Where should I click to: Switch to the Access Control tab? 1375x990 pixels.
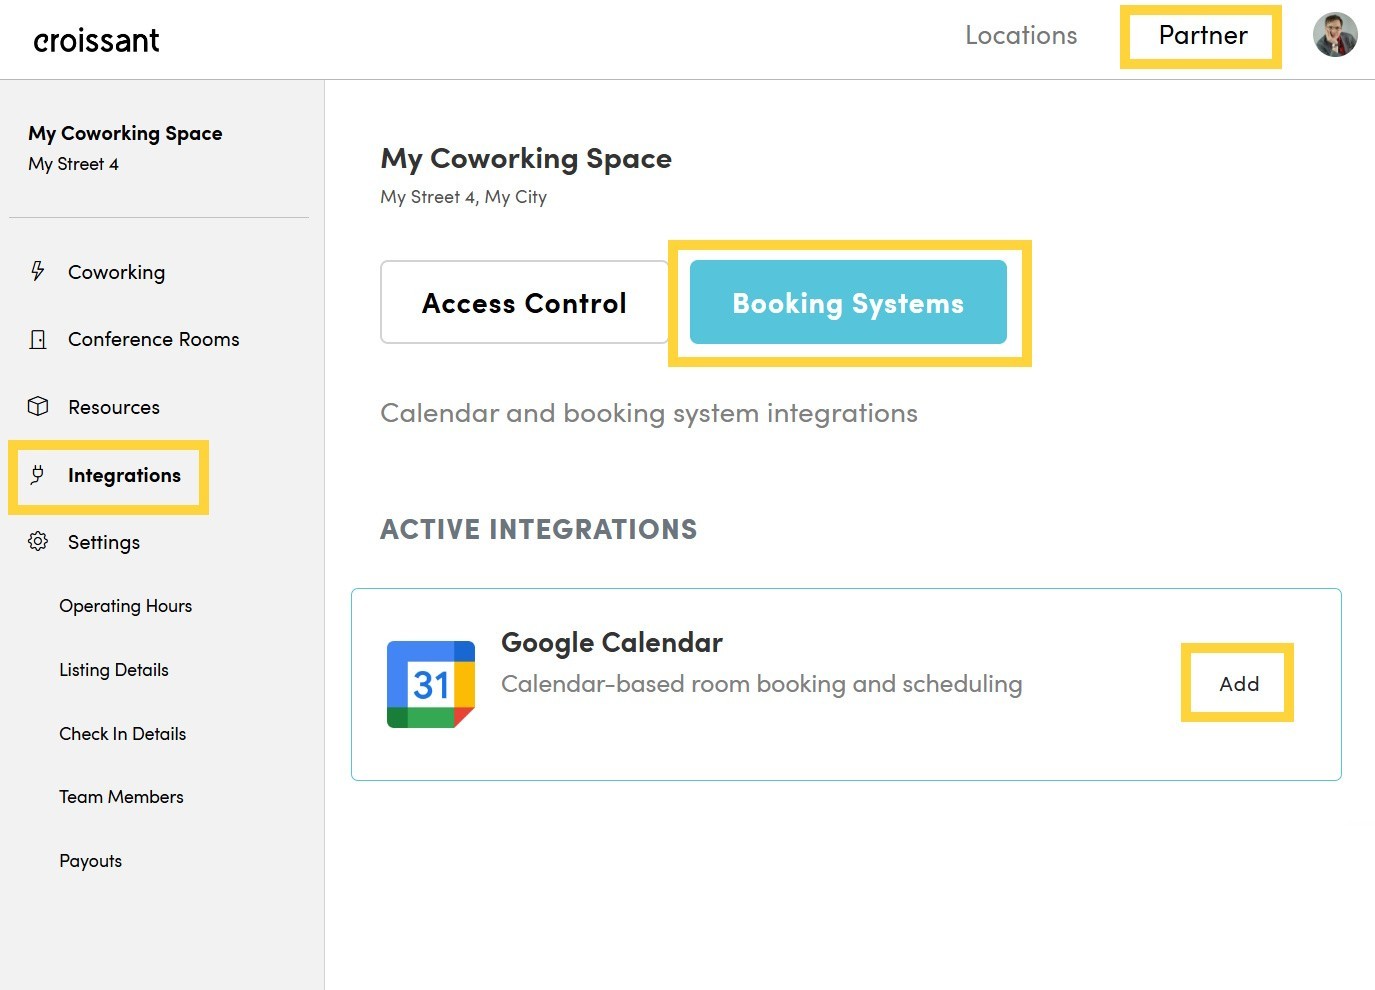524,302
